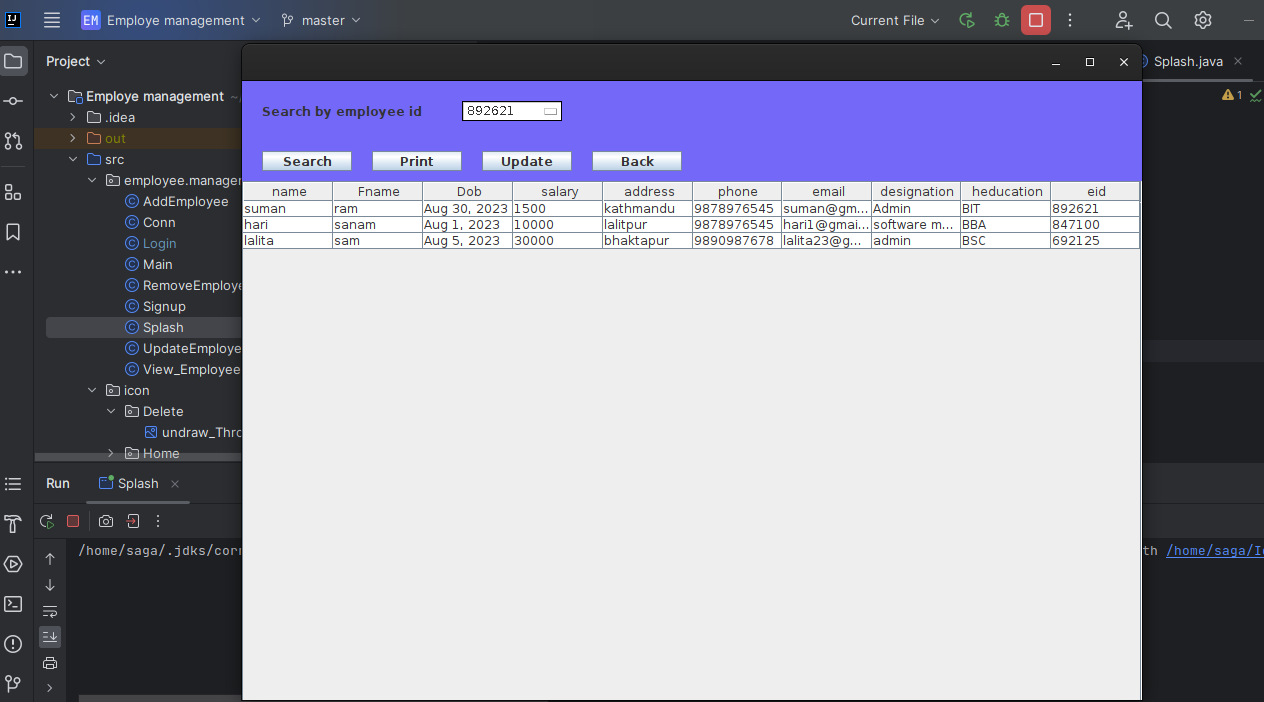Image resolution: width=1264 pixels, height=702 pixels.
Task: Expand the .idea folder
Action: (x=72, y=117)
